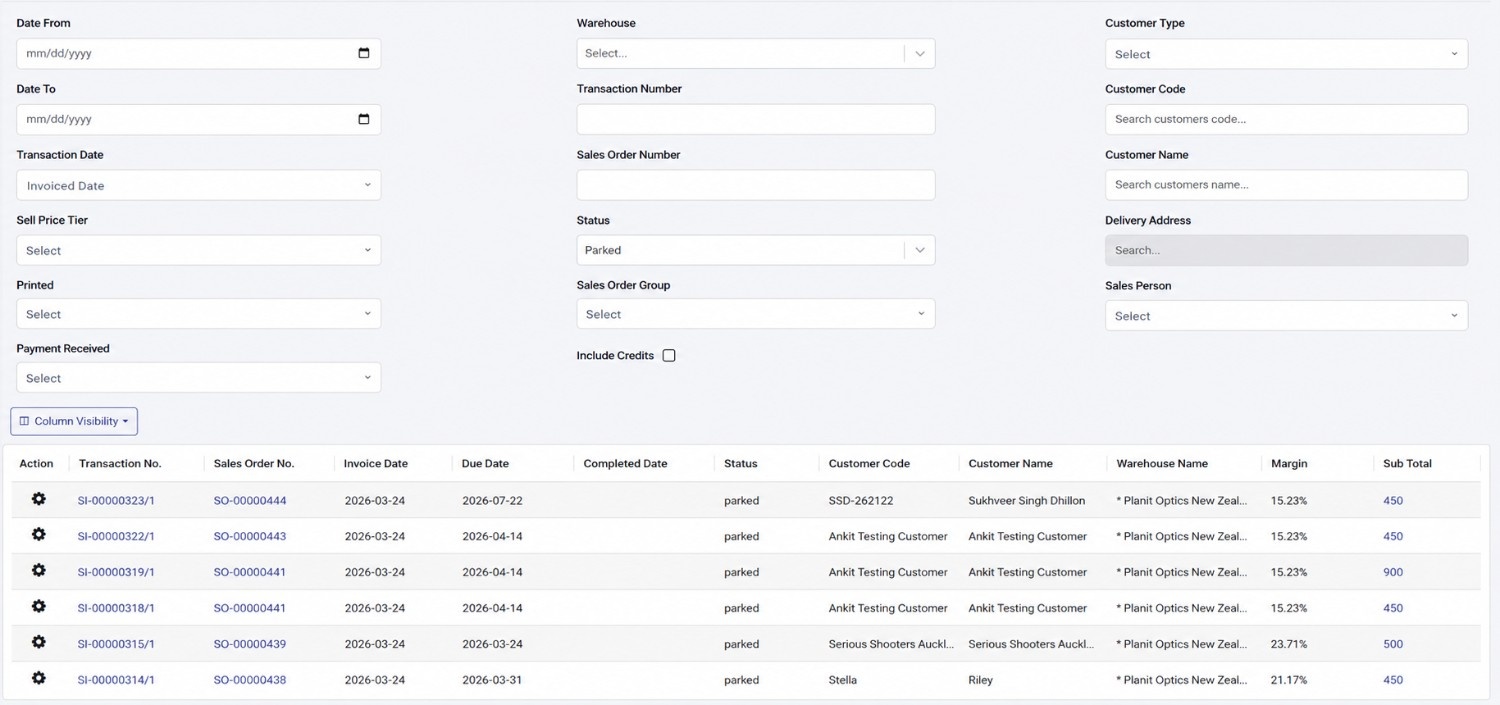Click the Transaction Number input field

[756, 119]
